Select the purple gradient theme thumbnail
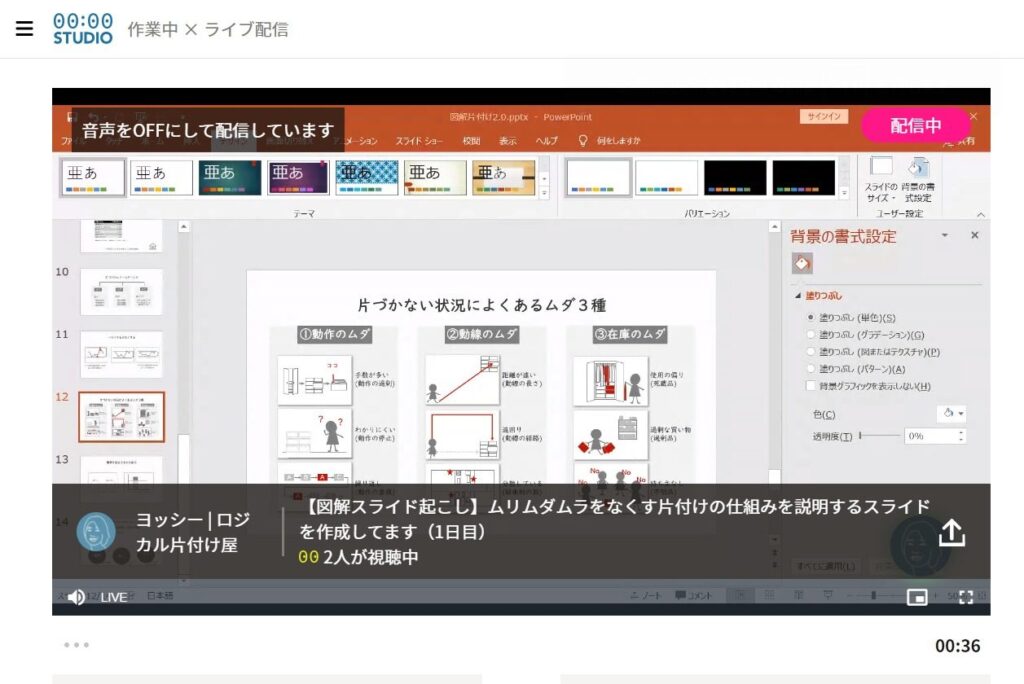This screenshot has width=1024, height=684. 298,177
